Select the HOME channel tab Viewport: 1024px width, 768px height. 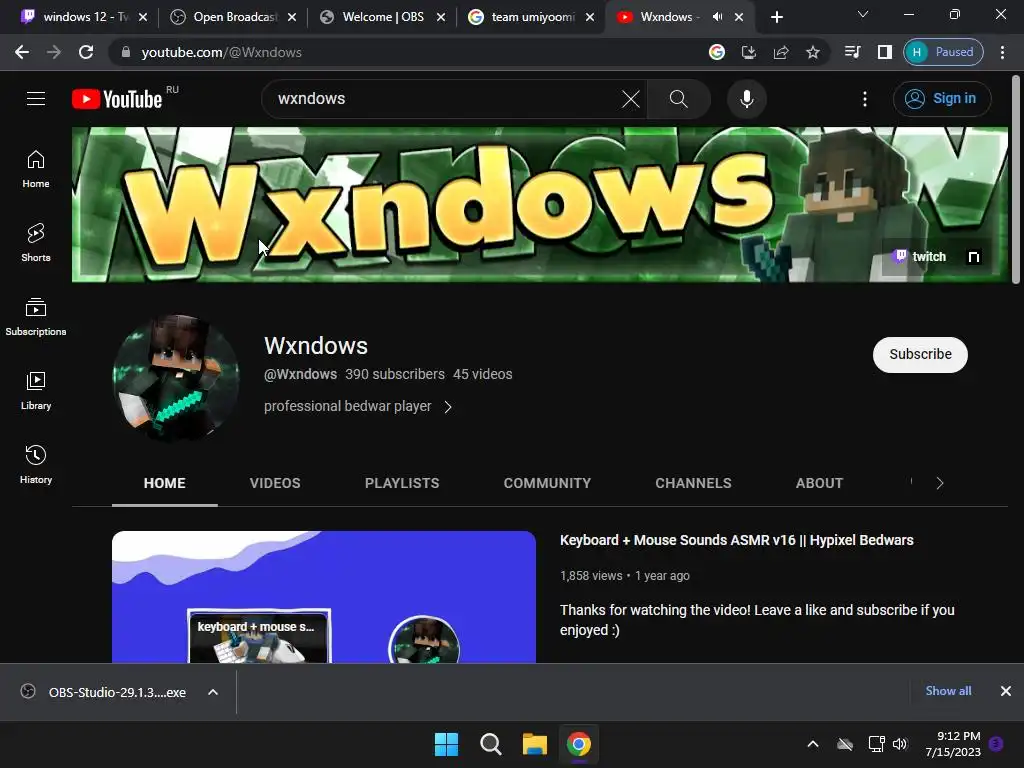(165, 483)
